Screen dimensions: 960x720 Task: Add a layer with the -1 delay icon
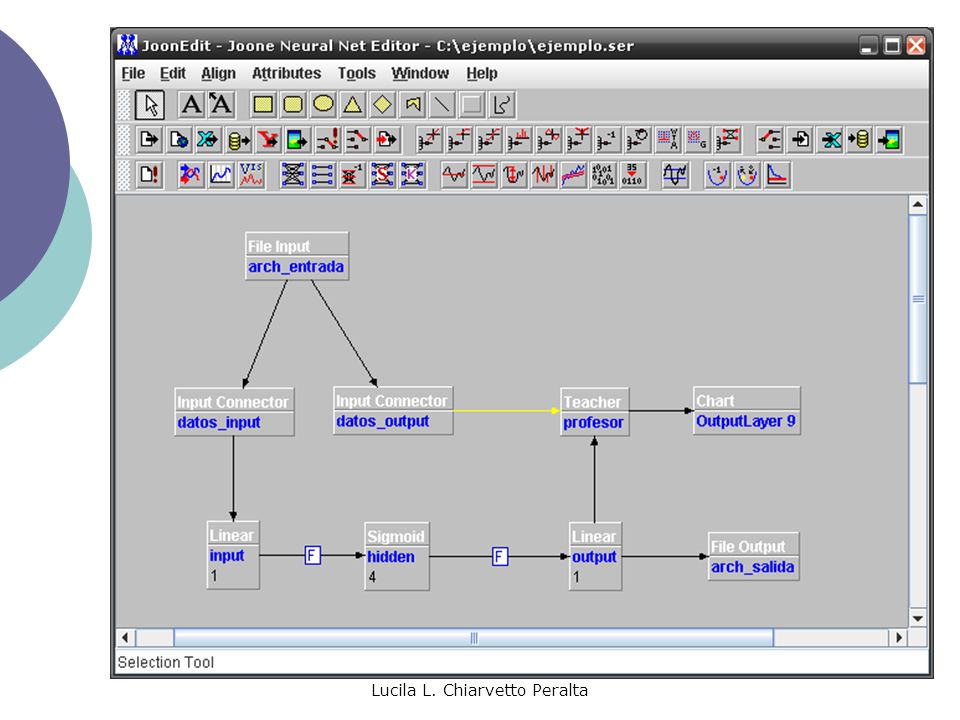pos(607,140)
